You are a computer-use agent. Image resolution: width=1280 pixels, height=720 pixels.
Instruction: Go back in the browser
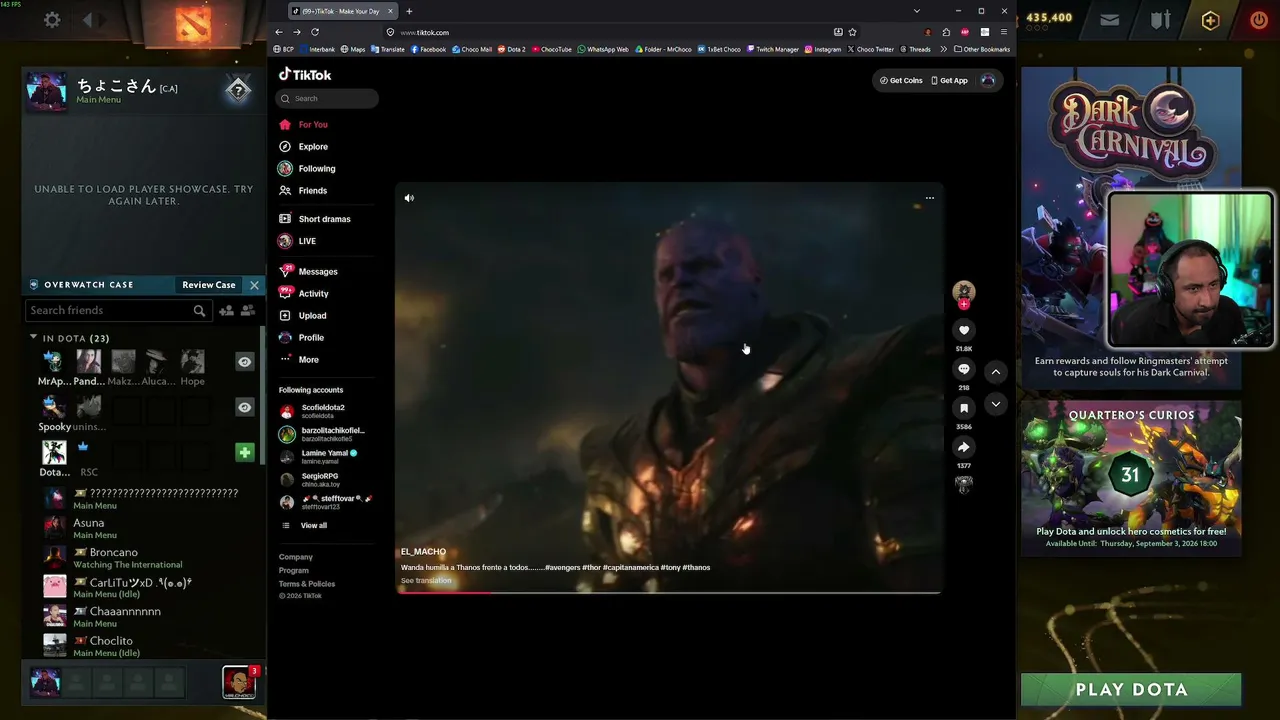(x=279, y=32)
